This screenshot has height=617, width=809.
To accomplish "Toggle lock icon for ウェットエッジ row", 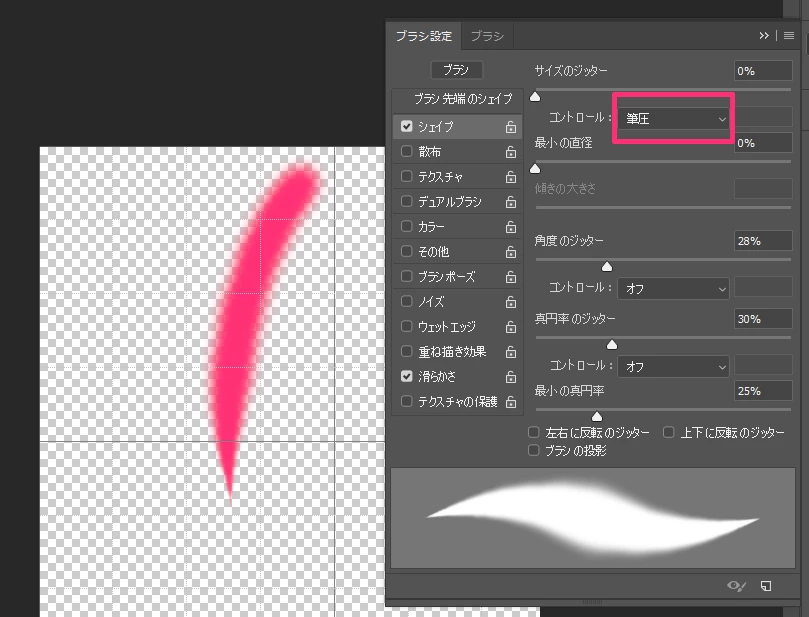I will click(510, 327).
